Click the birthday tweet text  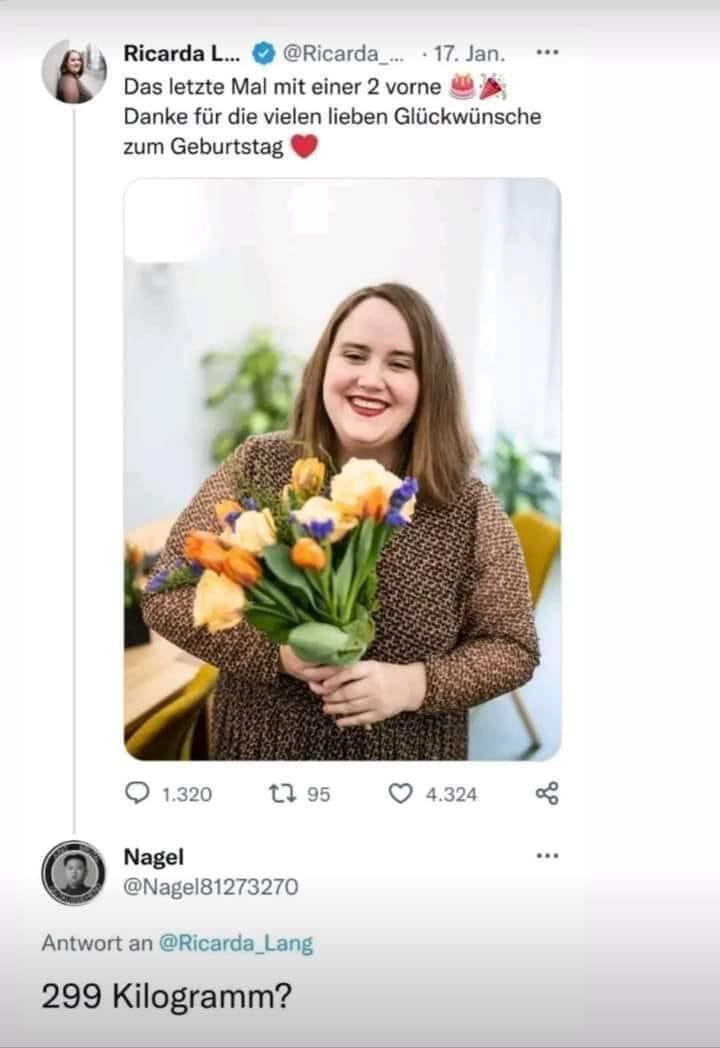(x=330, y=116)
